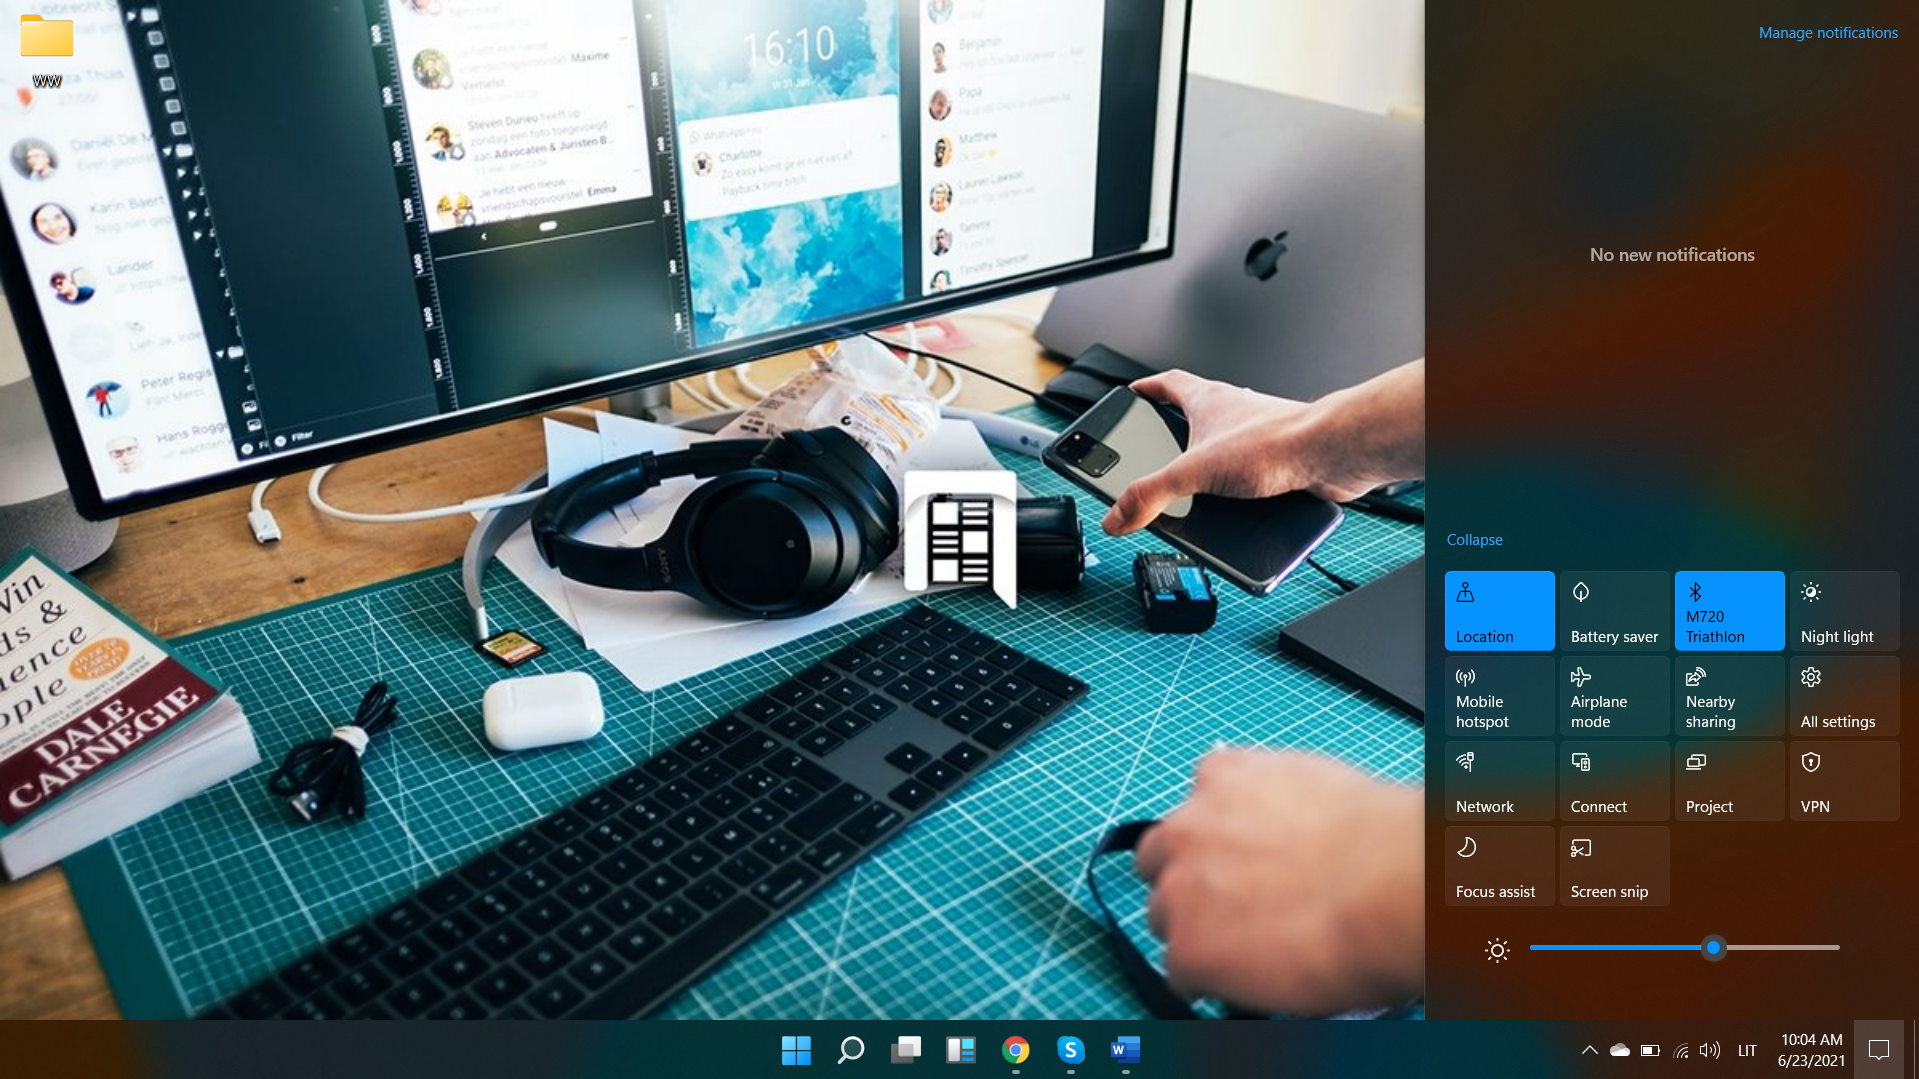Viewport: 1919px width, 1079px height.
Task: Open taskbar Search
Action: point(851,1050)
